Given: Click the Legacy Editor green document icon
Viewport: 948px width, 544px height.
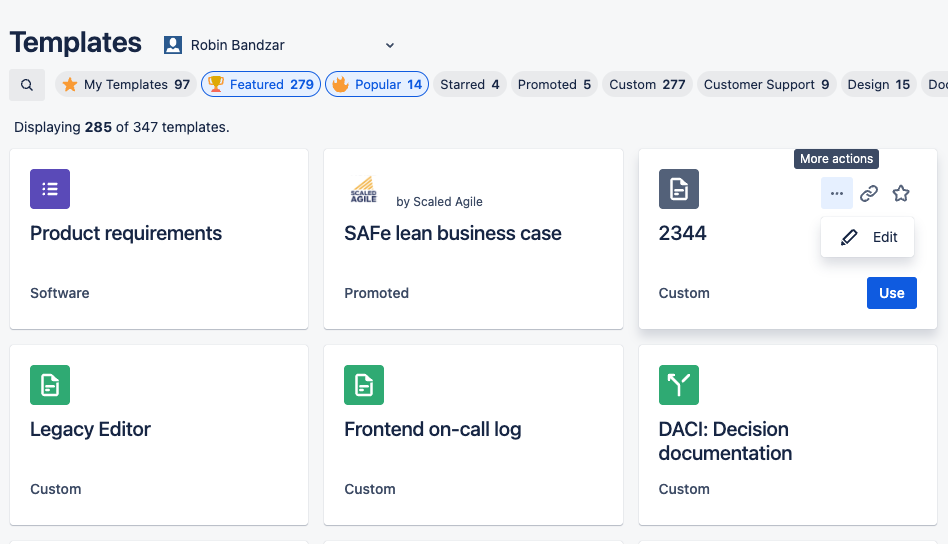Looking at the screenshot, I should point(50,385).
